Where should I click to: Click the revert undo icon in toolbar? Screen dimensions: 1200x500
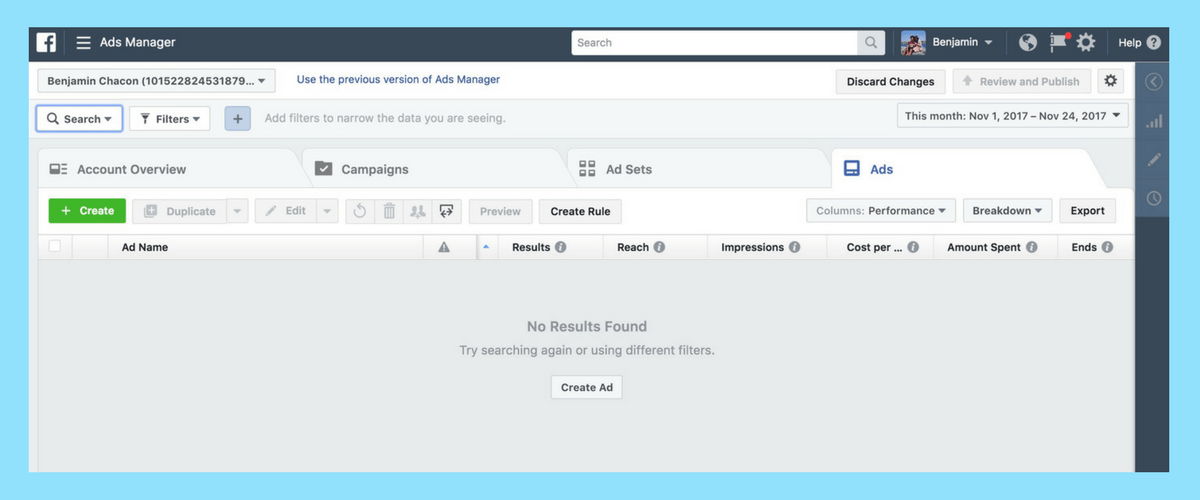361,211
